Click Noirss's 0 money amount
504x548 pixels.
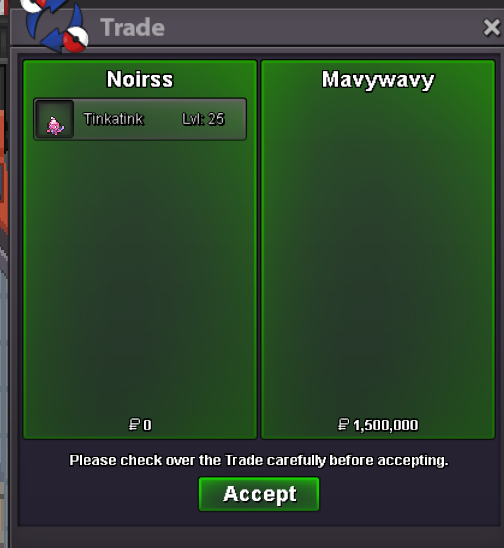147,425
